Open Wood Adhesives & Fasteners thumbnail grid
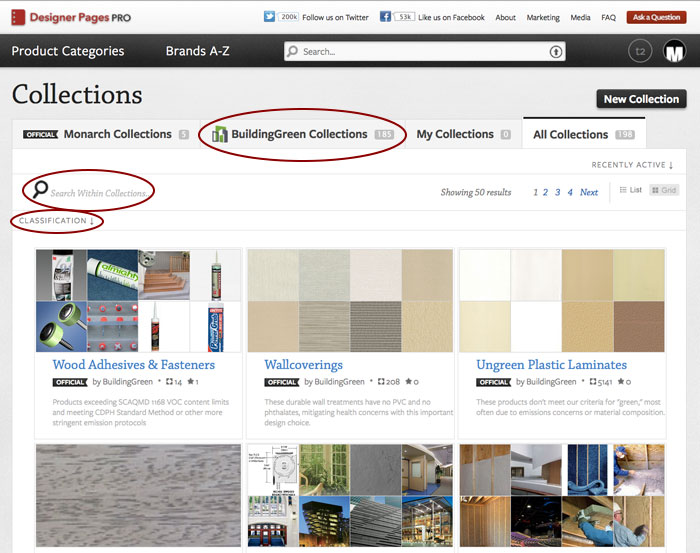This screenshot has height=553, width=700. pyautogui.click(x=138, y=300)
